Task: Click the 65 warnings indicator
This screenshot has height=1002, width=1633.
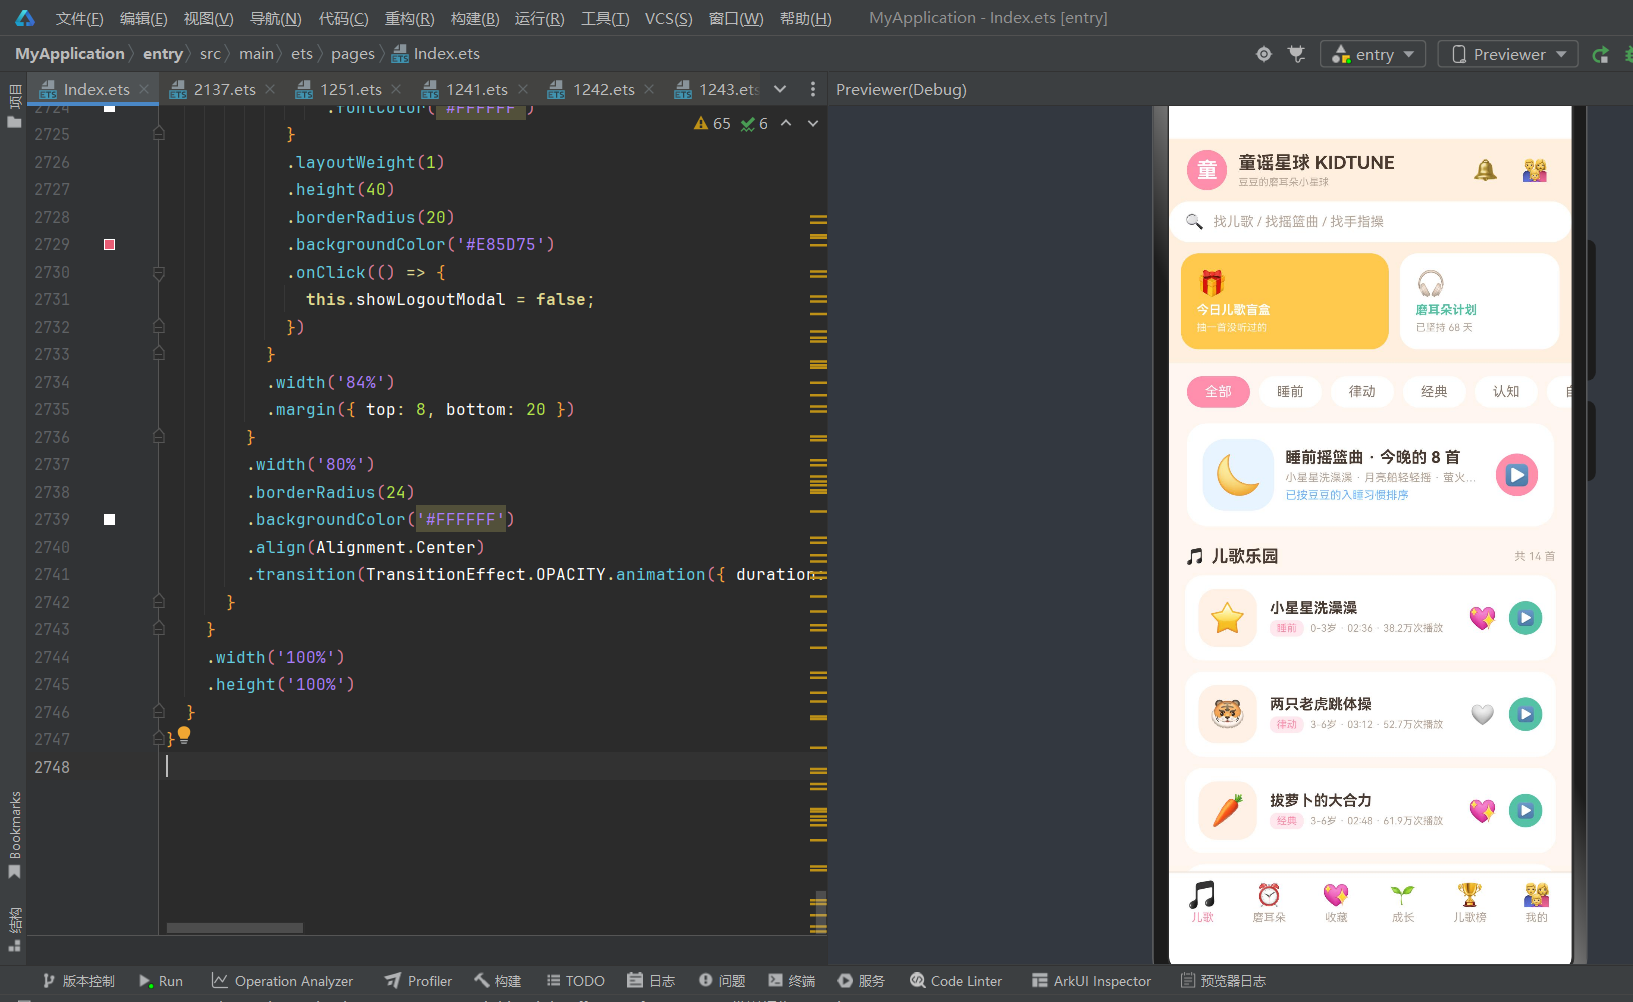Action: coord(712,124)
